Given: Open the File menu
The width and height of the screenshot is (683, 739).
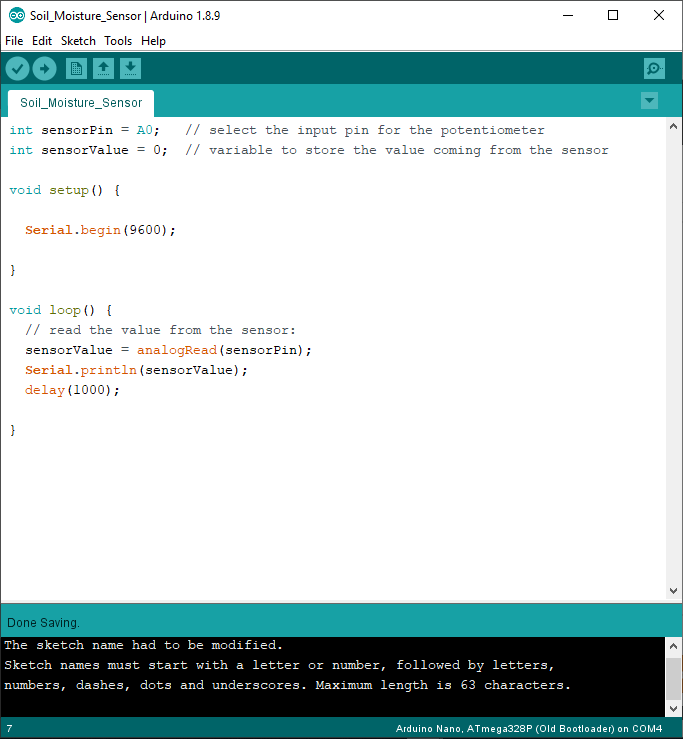Looking at the screenshot, I should tap(14, 41).
